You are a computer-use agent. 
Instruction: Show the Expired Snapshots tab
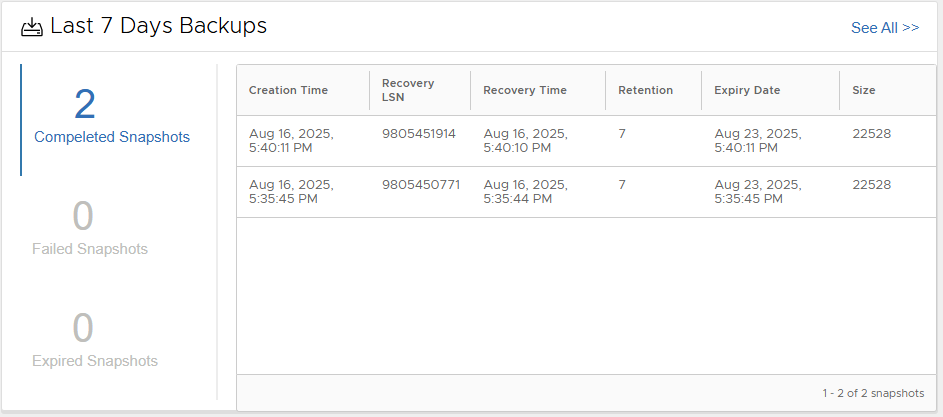pos(95,361)
